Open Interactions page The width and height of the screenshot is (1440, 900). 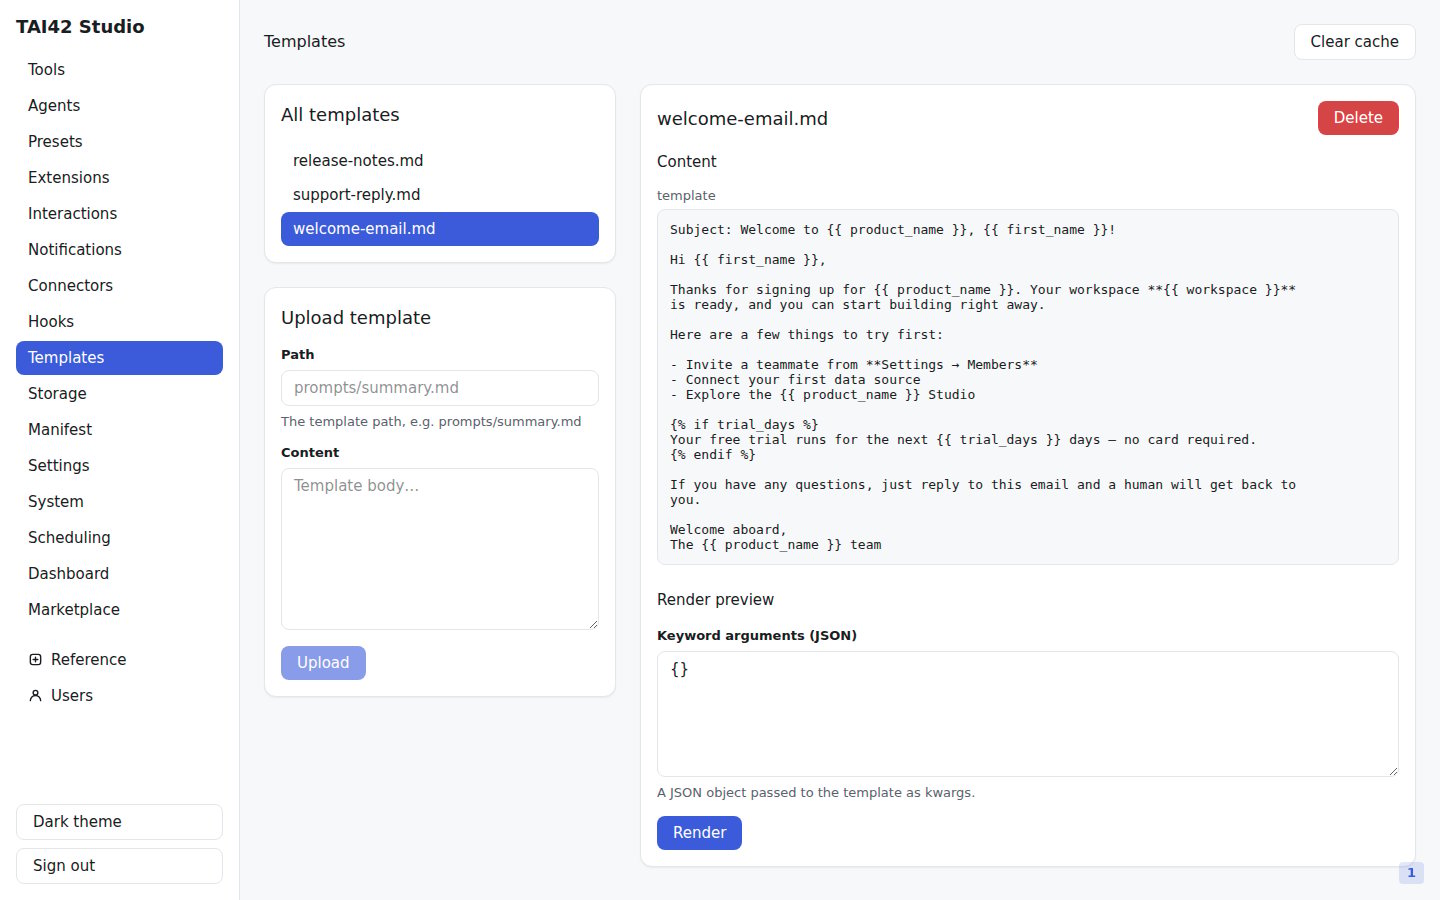[119, 214]
